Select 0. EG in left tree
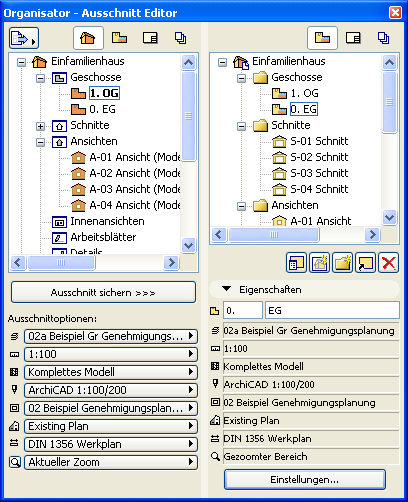This screenshot has height=502, width=408. pyautogui.click(x=102, y=109)
